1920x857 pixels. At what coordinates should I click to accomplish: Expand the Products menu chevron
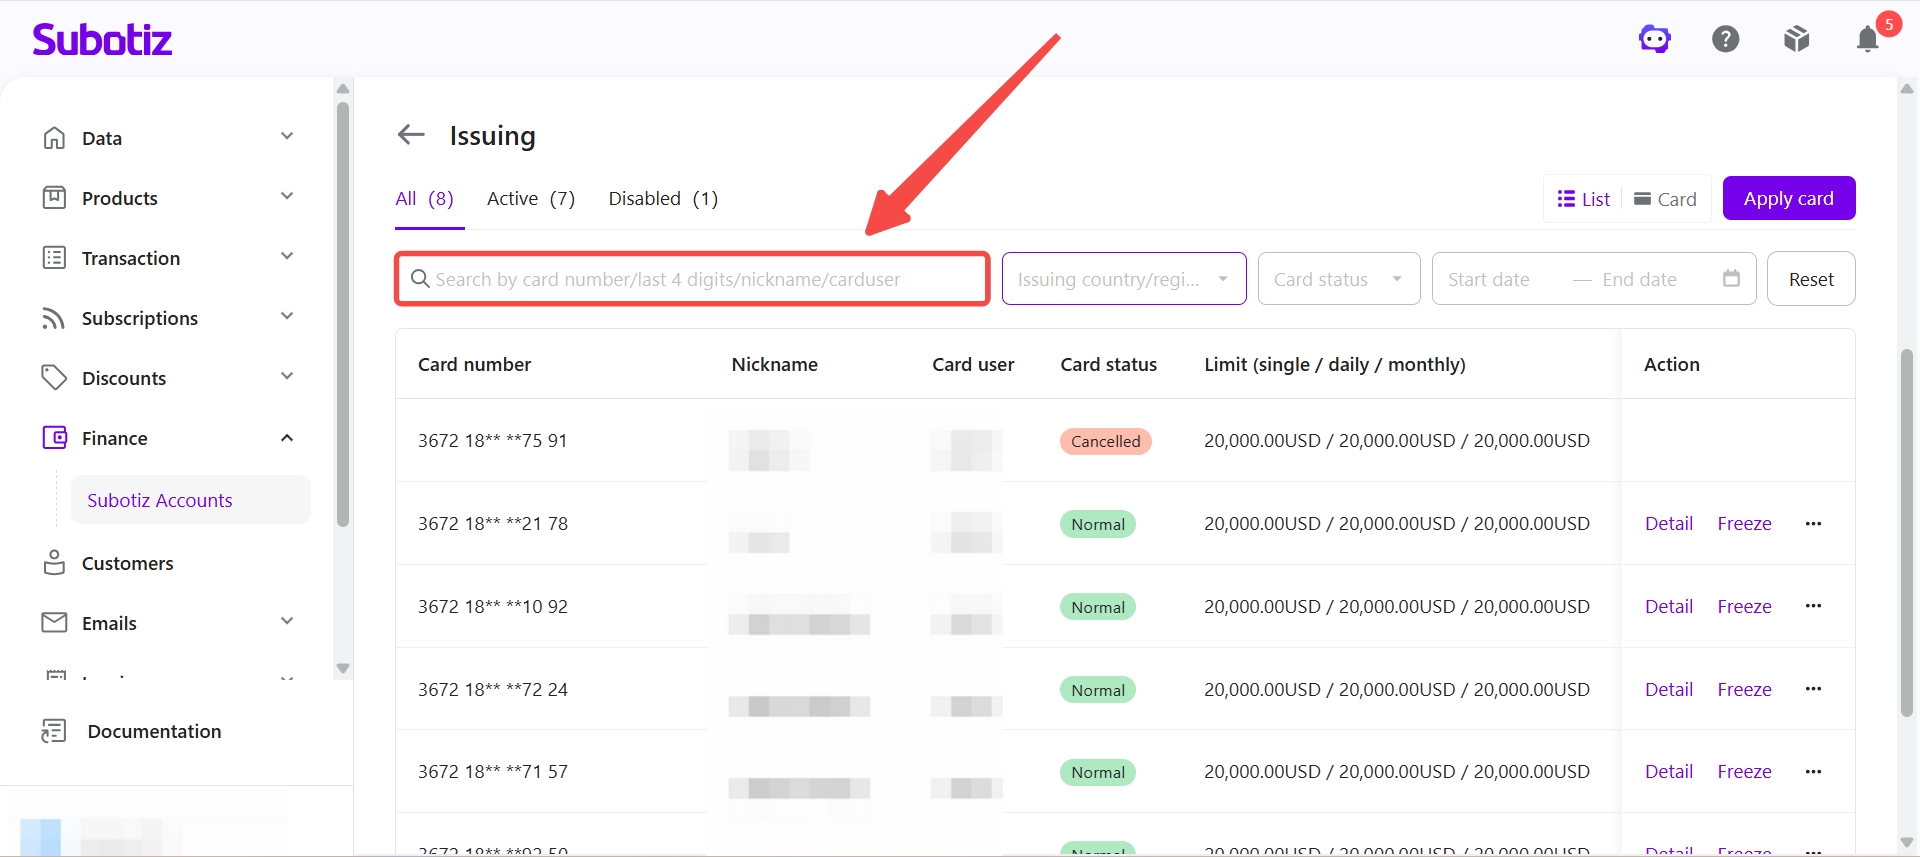pyautogui.click(x=287, y=196)
